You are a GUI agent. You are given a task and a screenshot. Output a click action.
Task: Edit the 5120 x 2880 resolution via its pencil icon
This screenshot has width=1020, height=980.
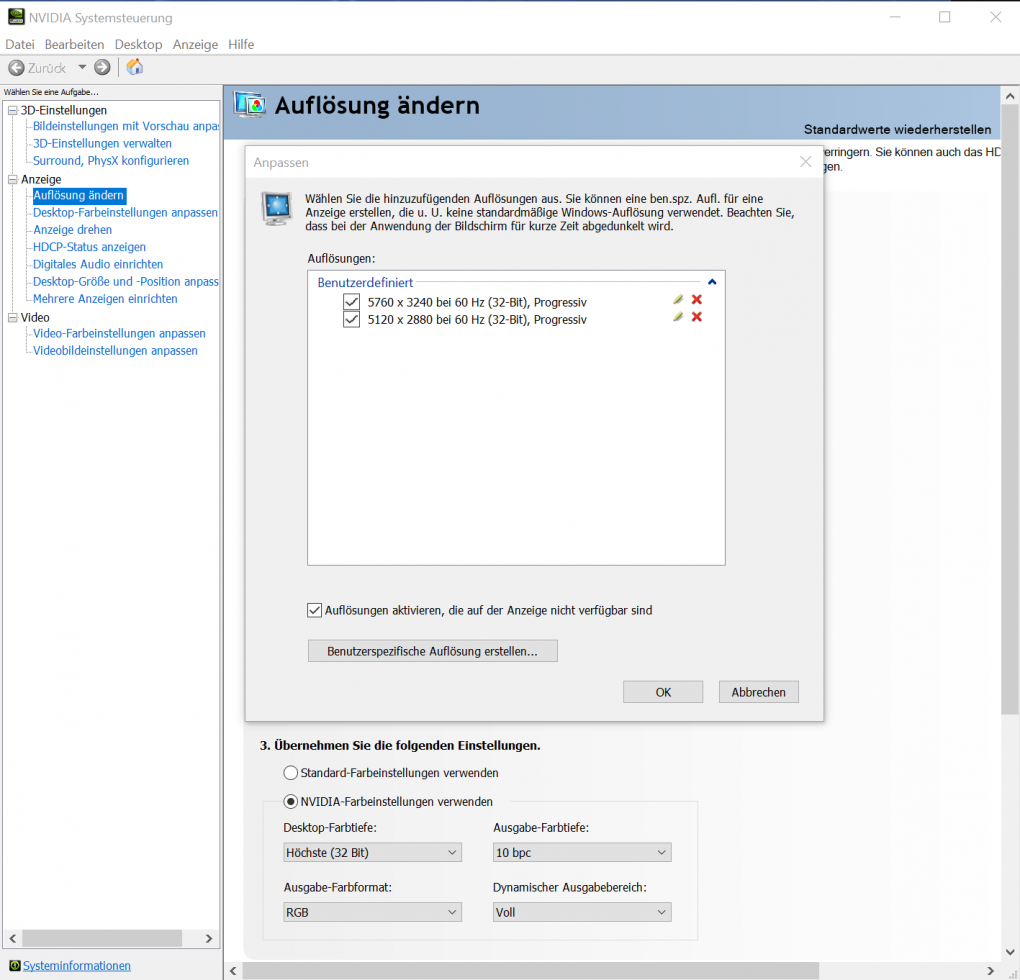678,317
